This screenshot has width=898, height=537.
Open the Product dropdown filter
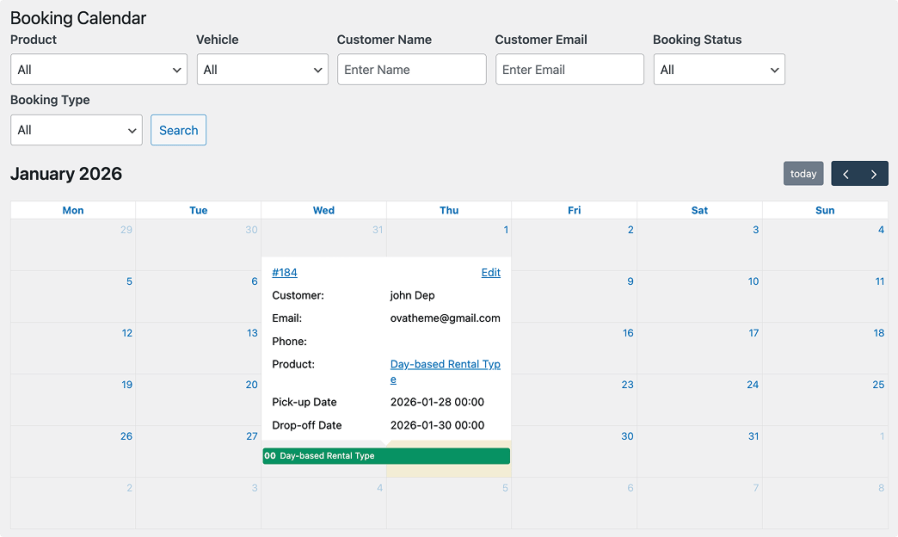click(98, 70)
